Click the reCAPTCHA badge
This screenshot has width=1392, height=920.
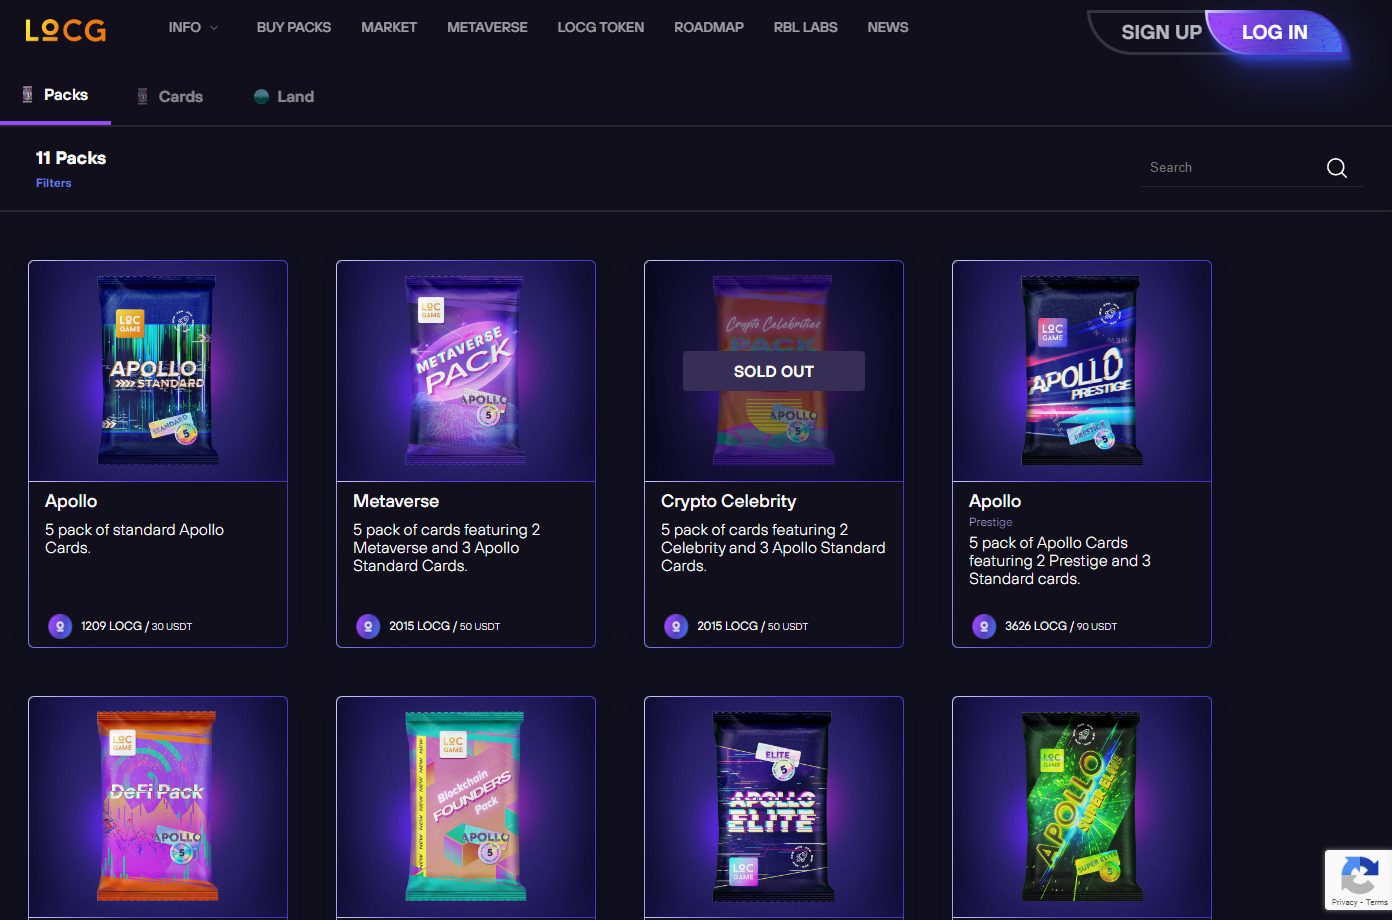[x=1358, y=880]
